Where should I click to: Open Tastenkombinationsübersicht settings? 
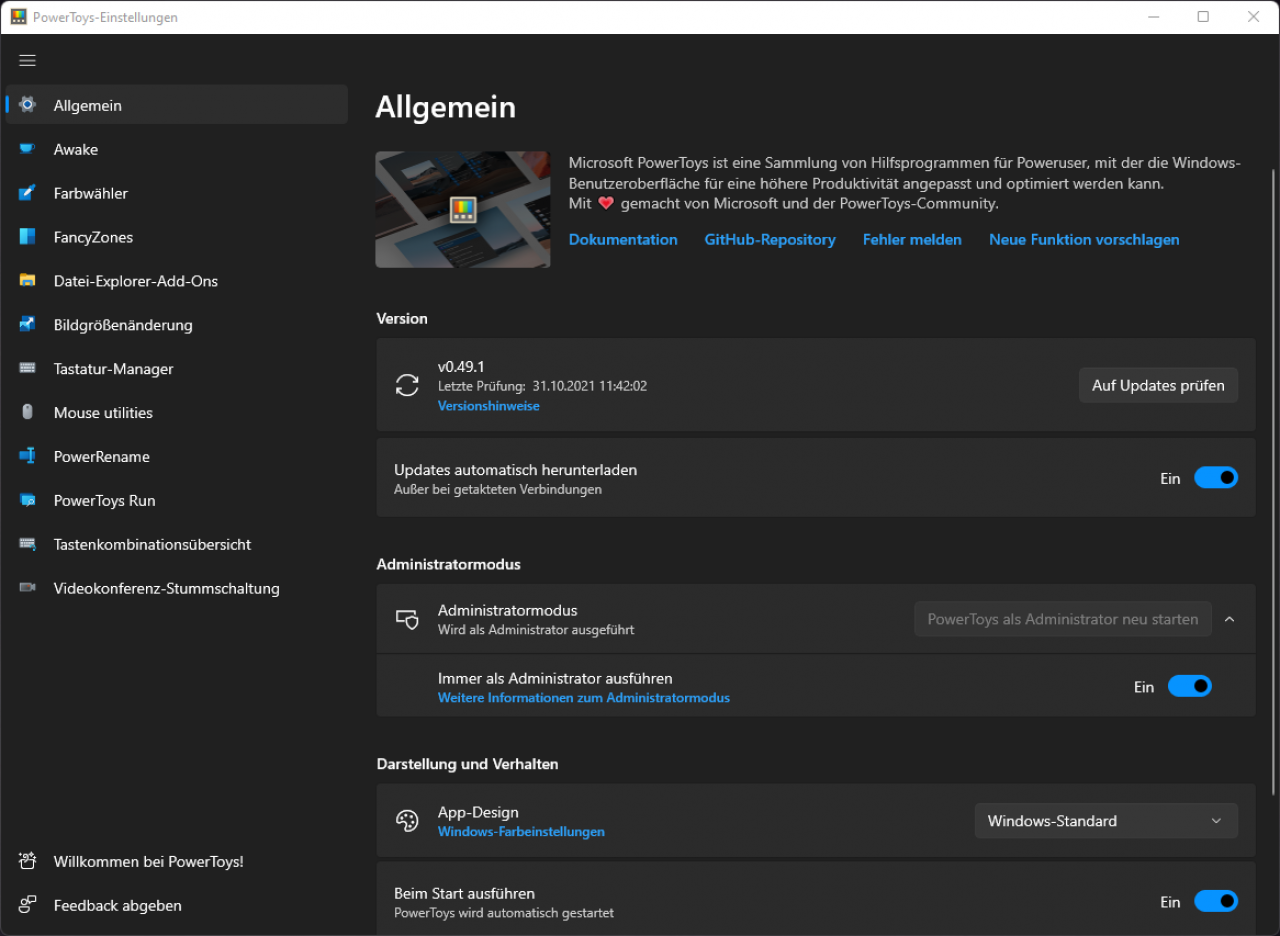(x=177, y=545)
